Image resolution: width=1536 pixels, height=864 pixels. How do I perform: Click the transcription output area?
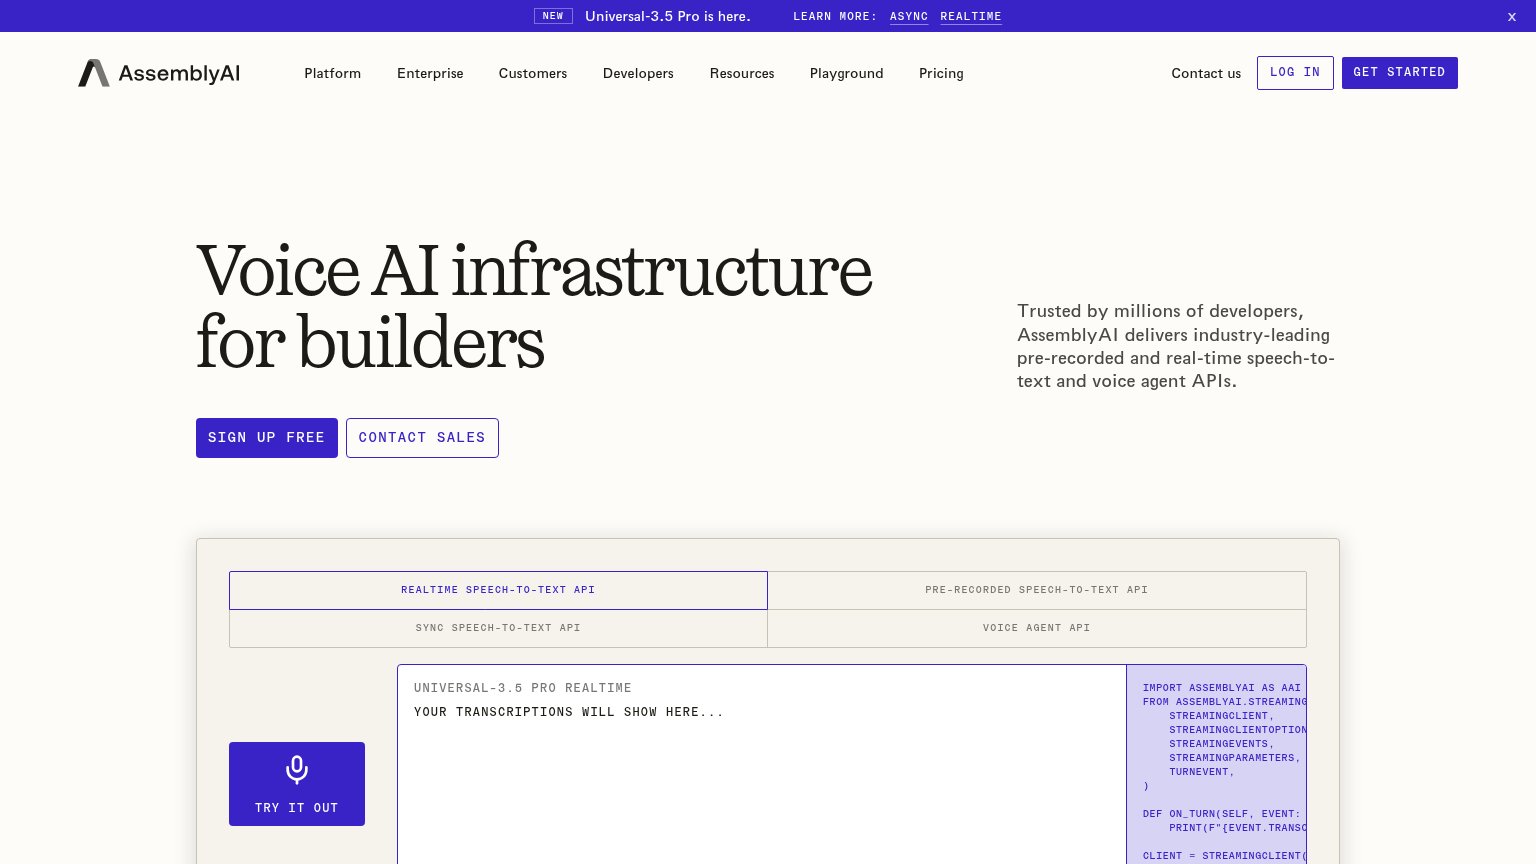[762, 765]
